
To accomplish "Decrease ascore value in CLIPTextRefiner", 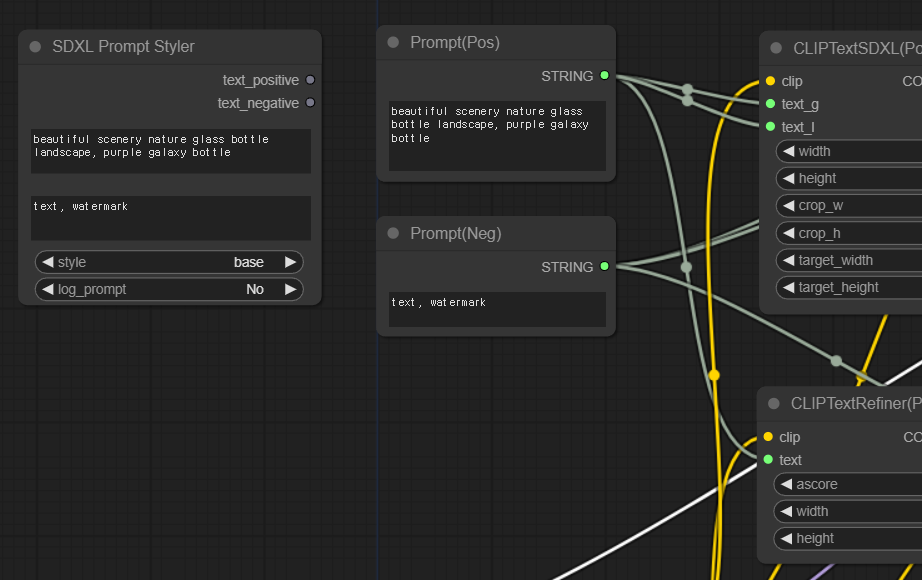I will coord(786,484).
